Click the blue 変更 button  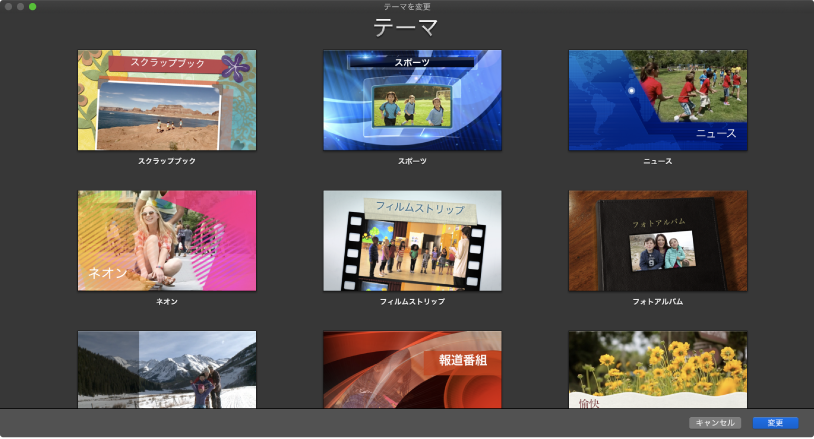coord(775,423)
